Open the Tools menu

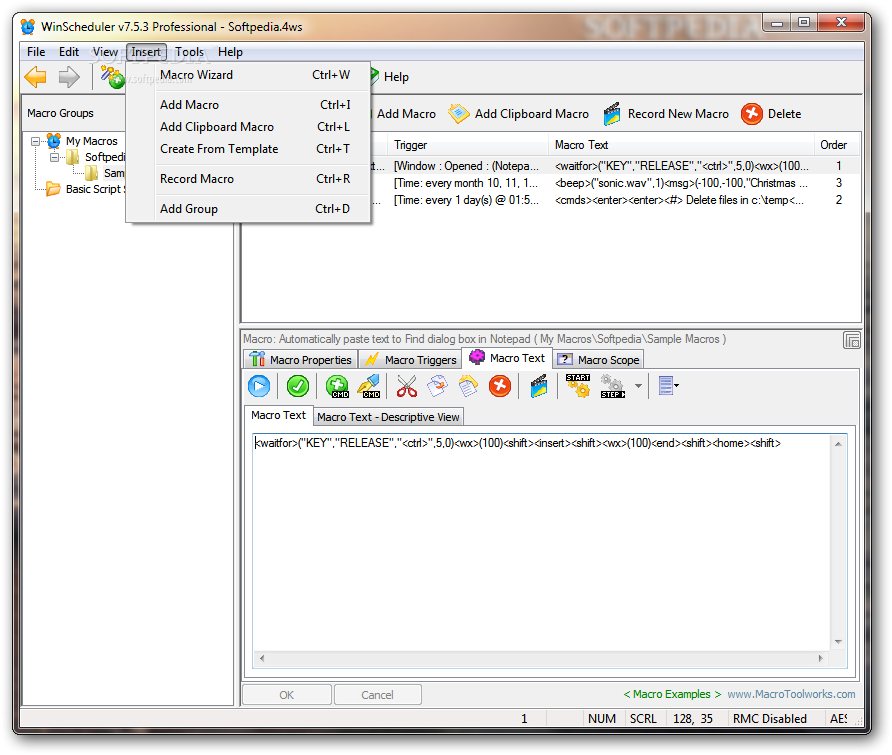pos(189,52)
